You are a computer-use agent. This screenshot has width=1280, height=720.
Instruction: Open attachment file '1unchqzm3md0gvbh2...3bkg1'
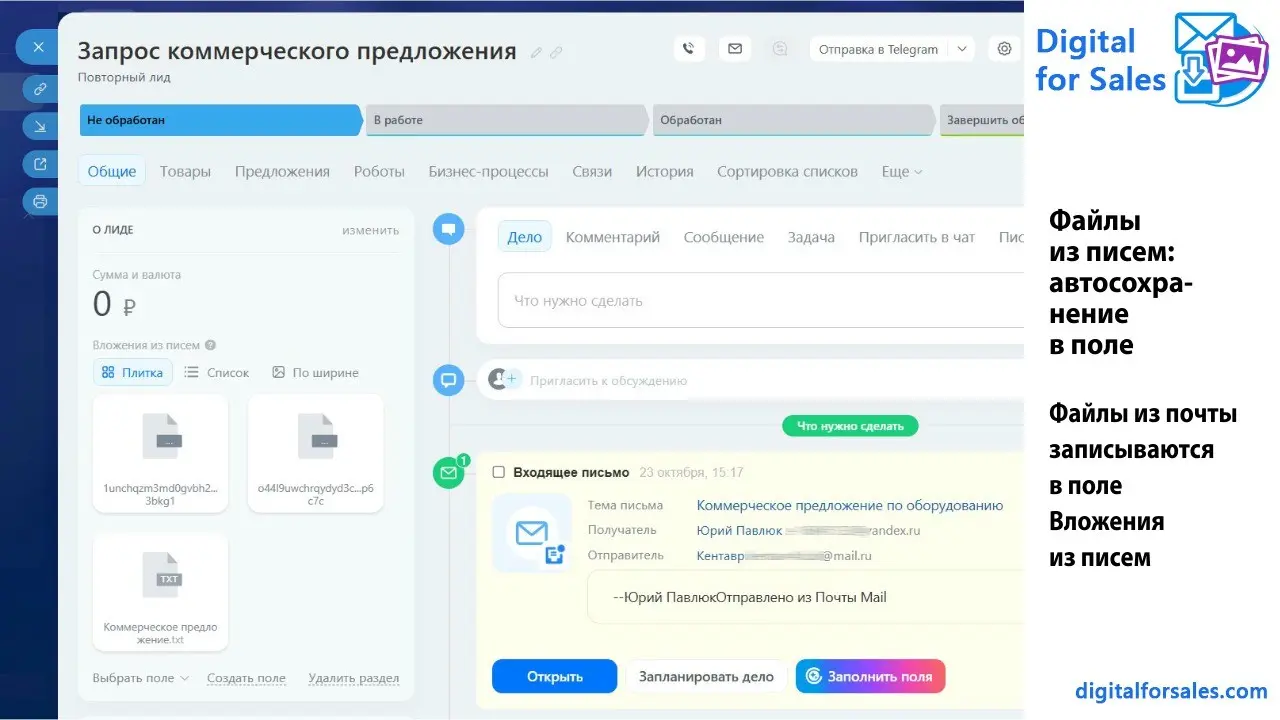coord(160,453)
